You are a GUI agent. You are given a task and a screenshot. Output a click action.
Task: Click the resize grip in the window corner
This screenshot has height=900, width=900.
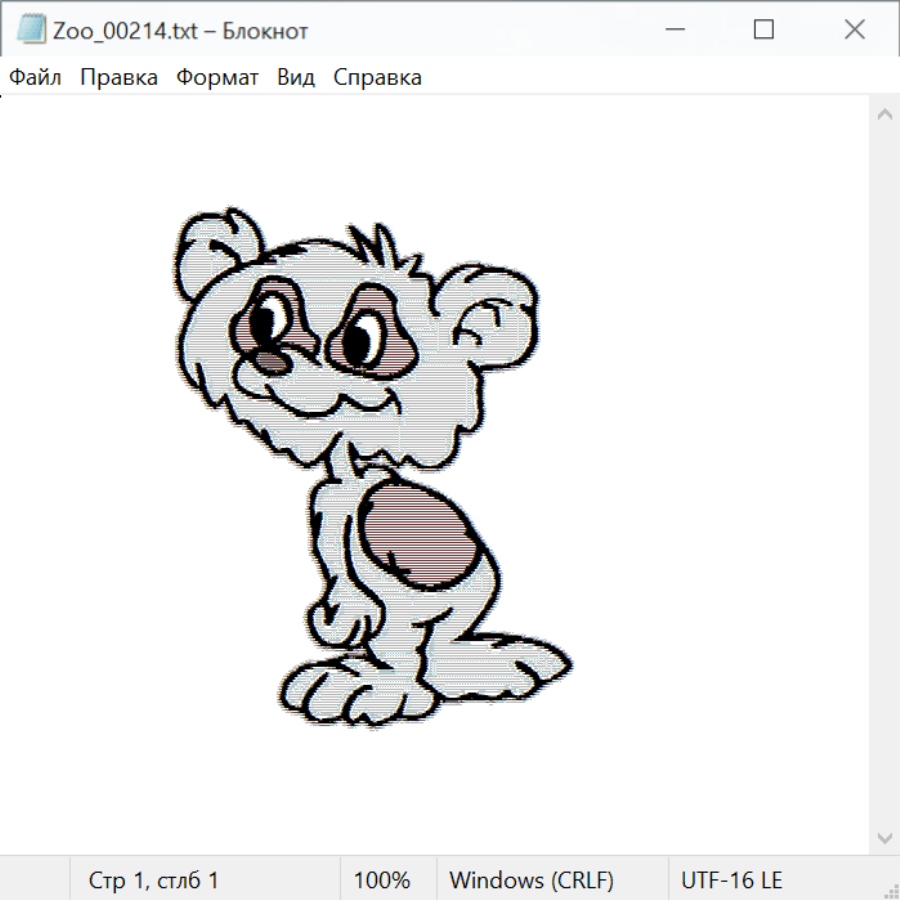pos(890,890)
